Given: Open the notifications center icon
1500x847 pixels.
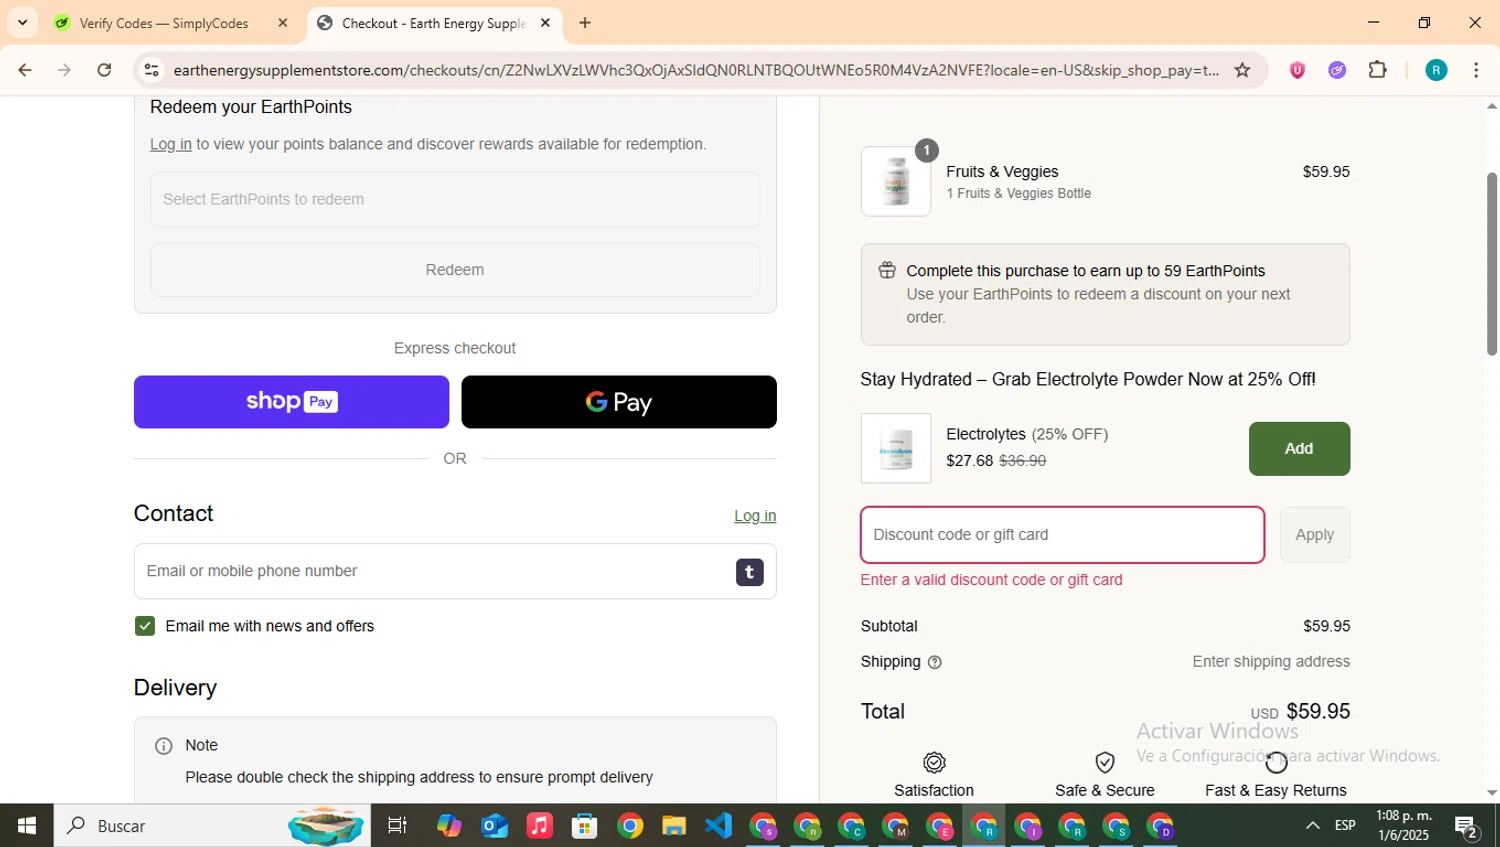Looking at the screenshot, I should point(1467,827).
